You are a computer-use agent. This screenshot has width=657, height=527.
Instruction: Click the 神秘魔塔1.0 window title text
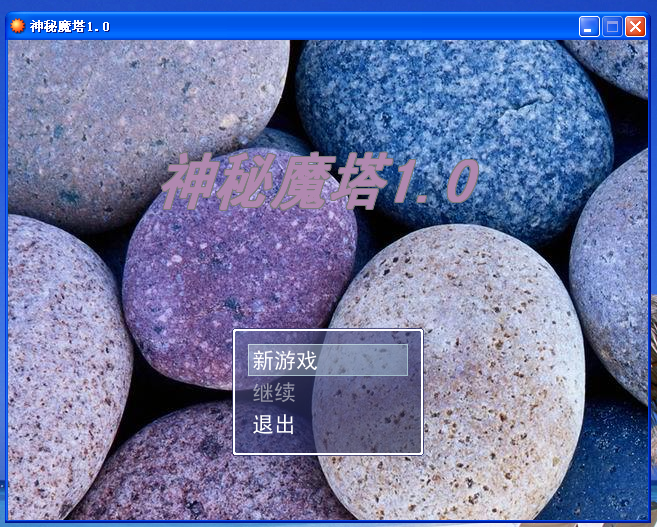point(70,26)
